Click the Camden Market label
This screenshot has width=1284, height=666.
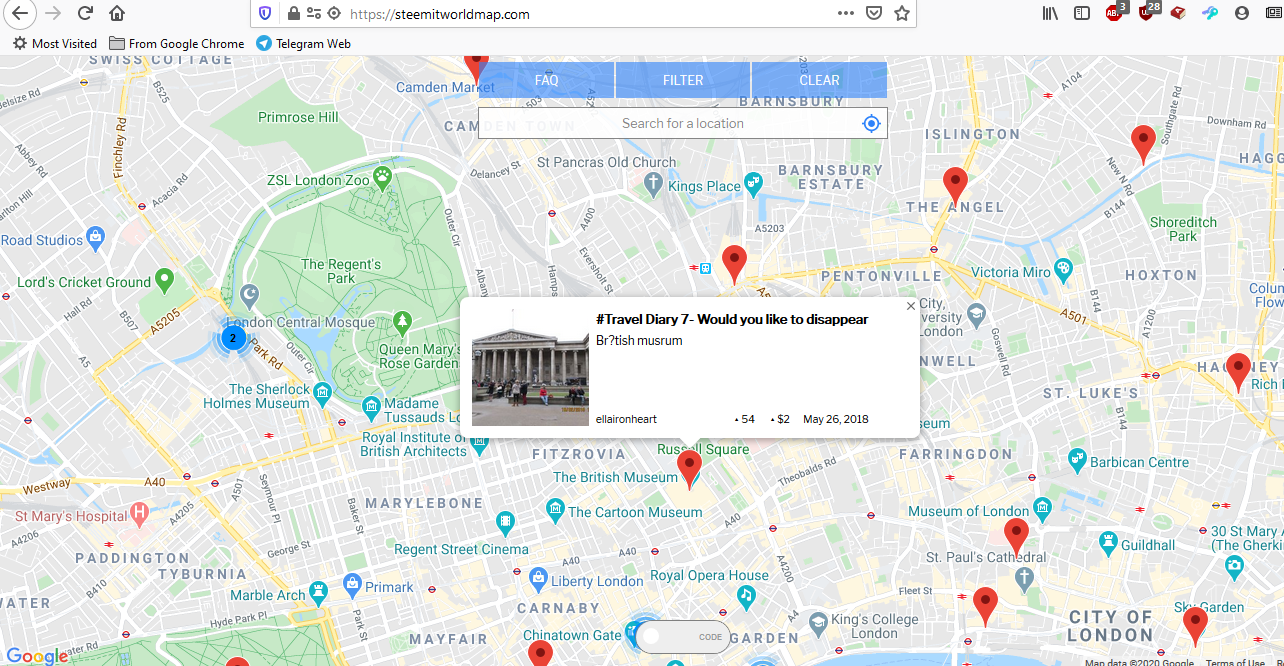(x=445, y=87)
